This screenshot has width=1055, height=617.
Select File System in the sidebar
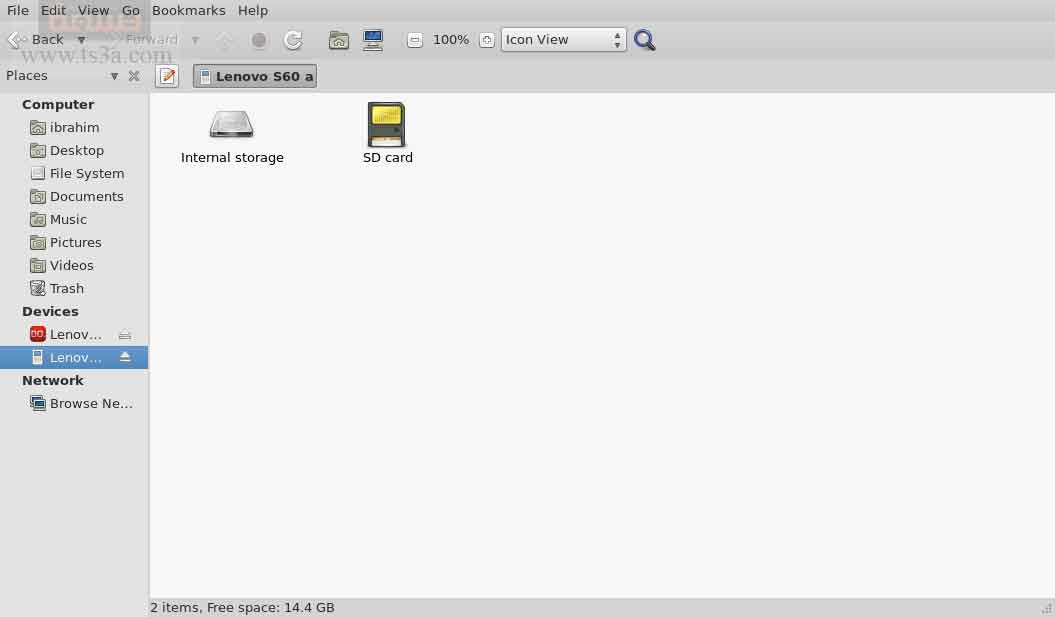tap(74, 174)
